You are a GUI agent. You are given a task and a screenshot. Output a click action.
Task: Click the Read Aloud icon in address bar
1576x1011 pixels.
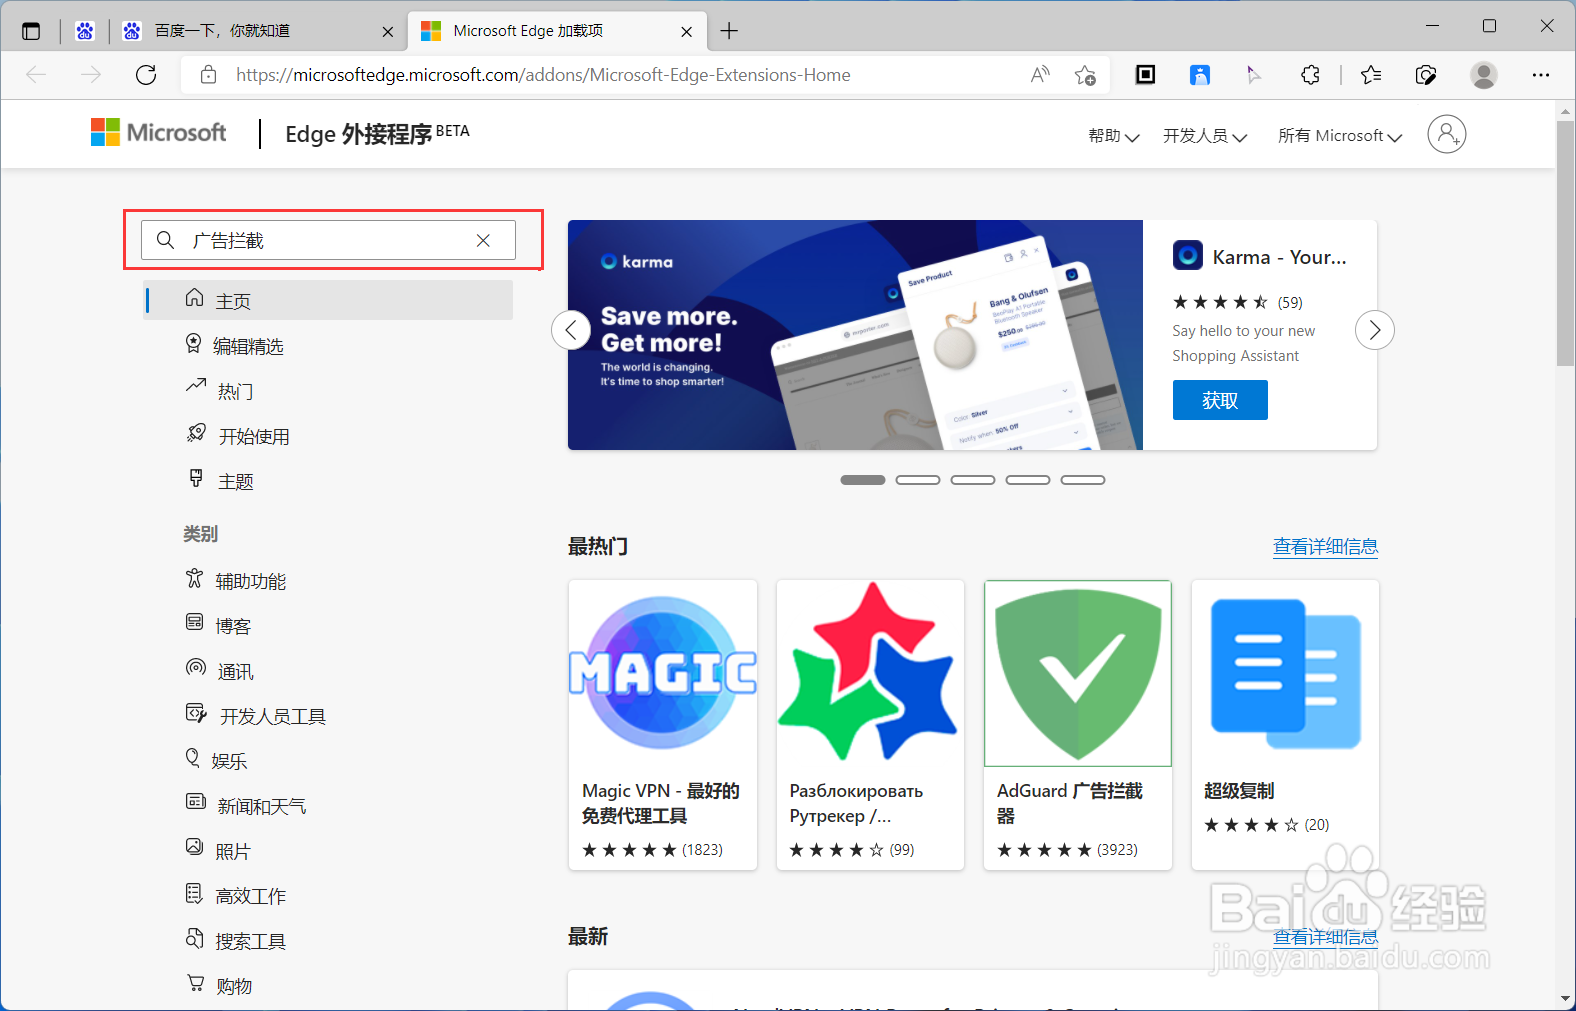click(x=1040, y=75)
